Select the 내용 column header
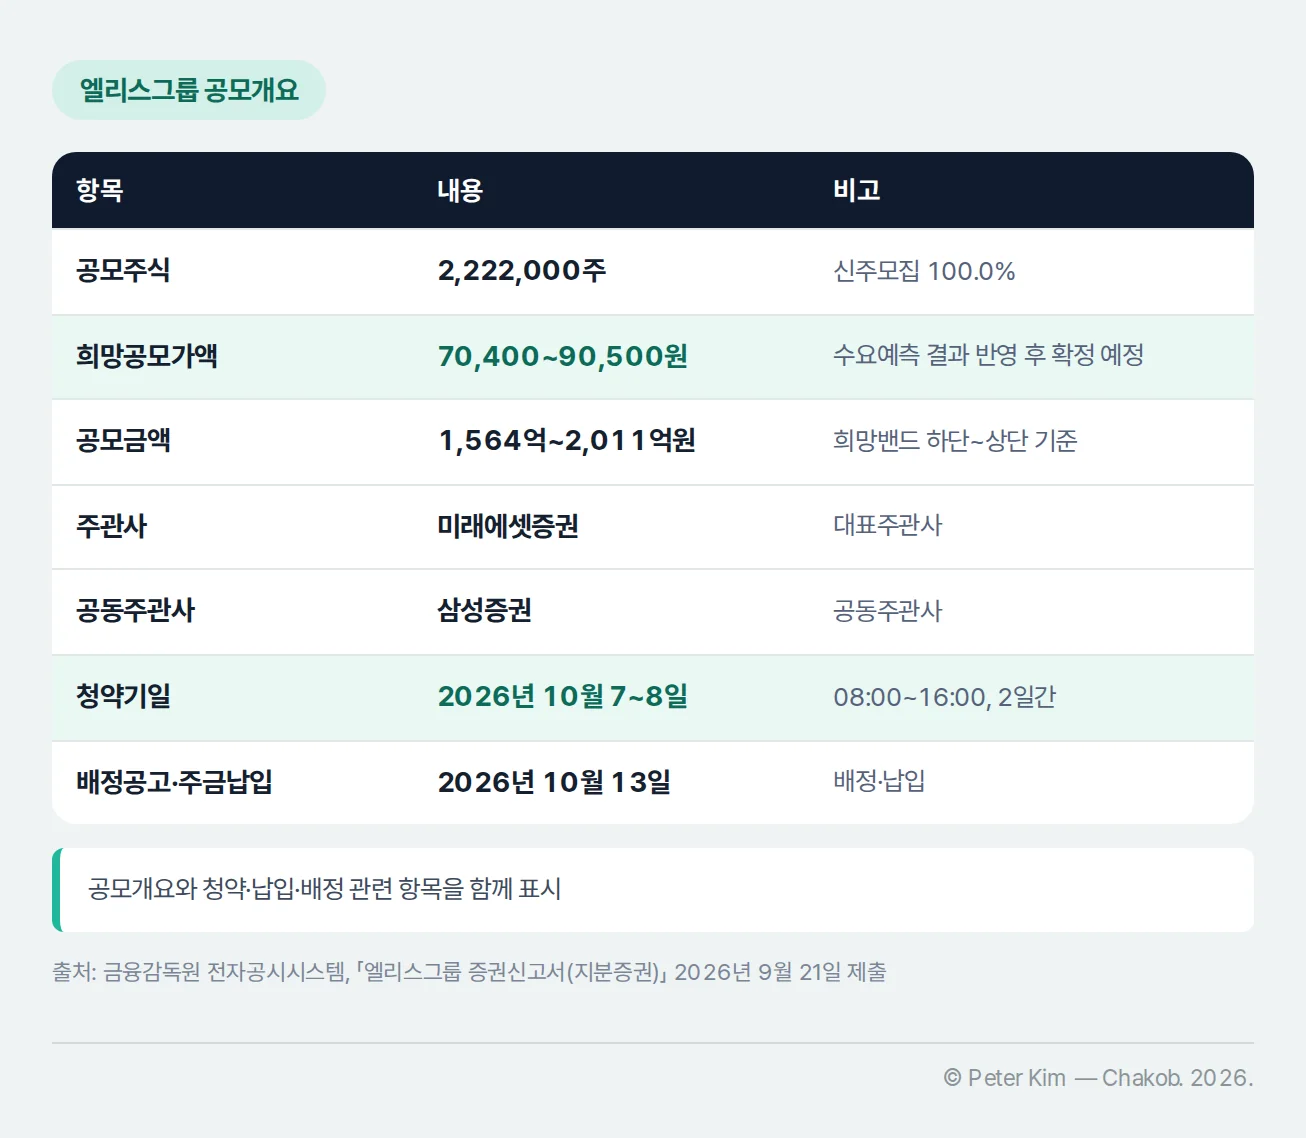The image size is (1306, 1138). [460, 190]
